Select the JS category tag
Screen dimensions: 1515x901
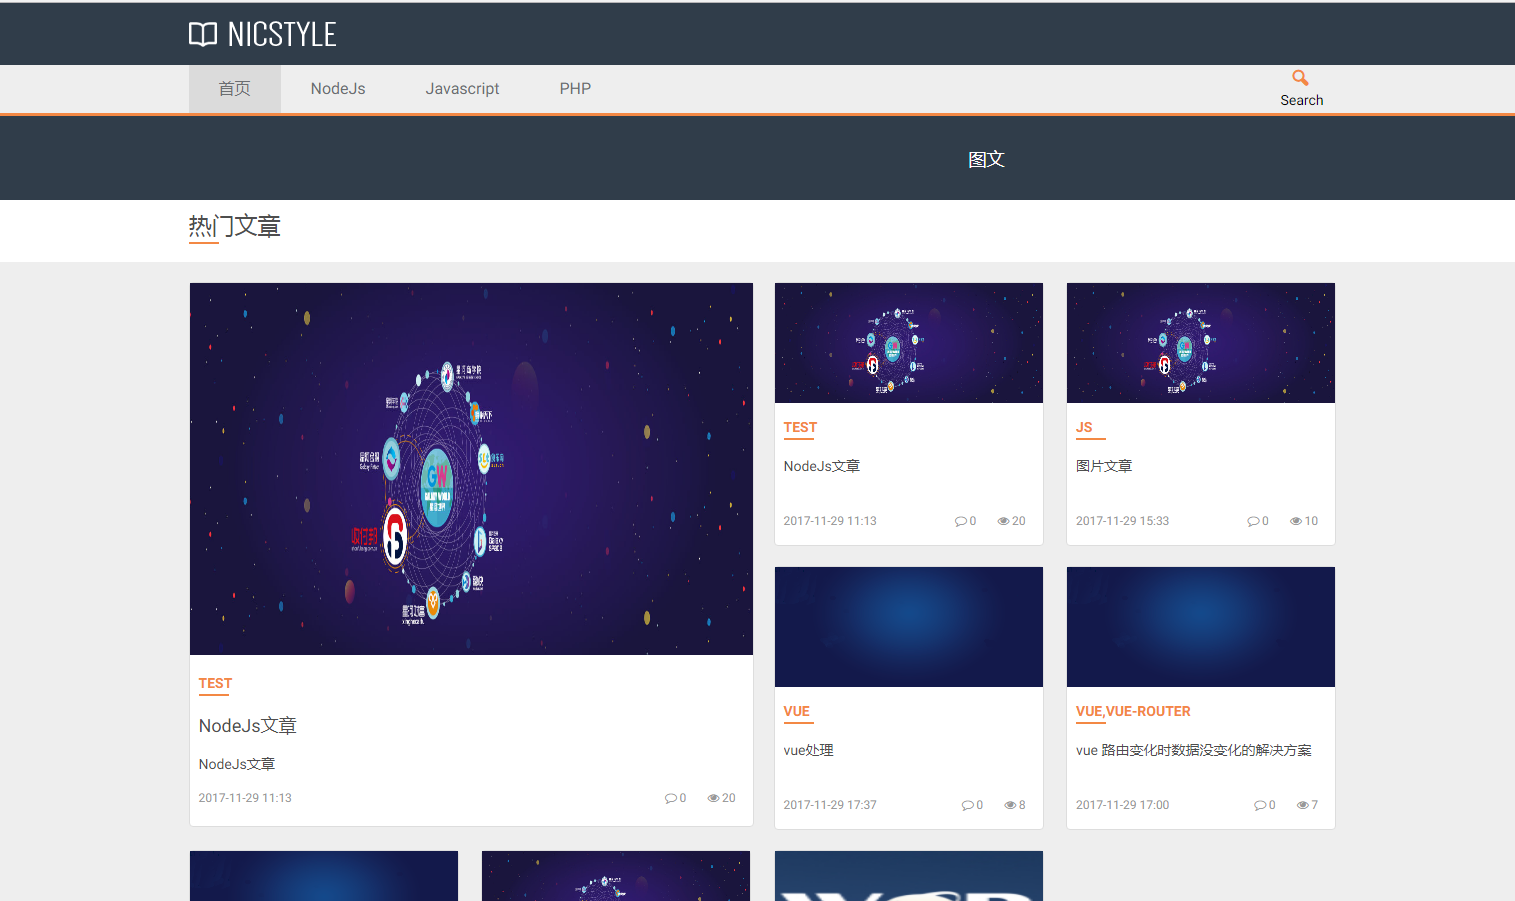pos(1084,428)
